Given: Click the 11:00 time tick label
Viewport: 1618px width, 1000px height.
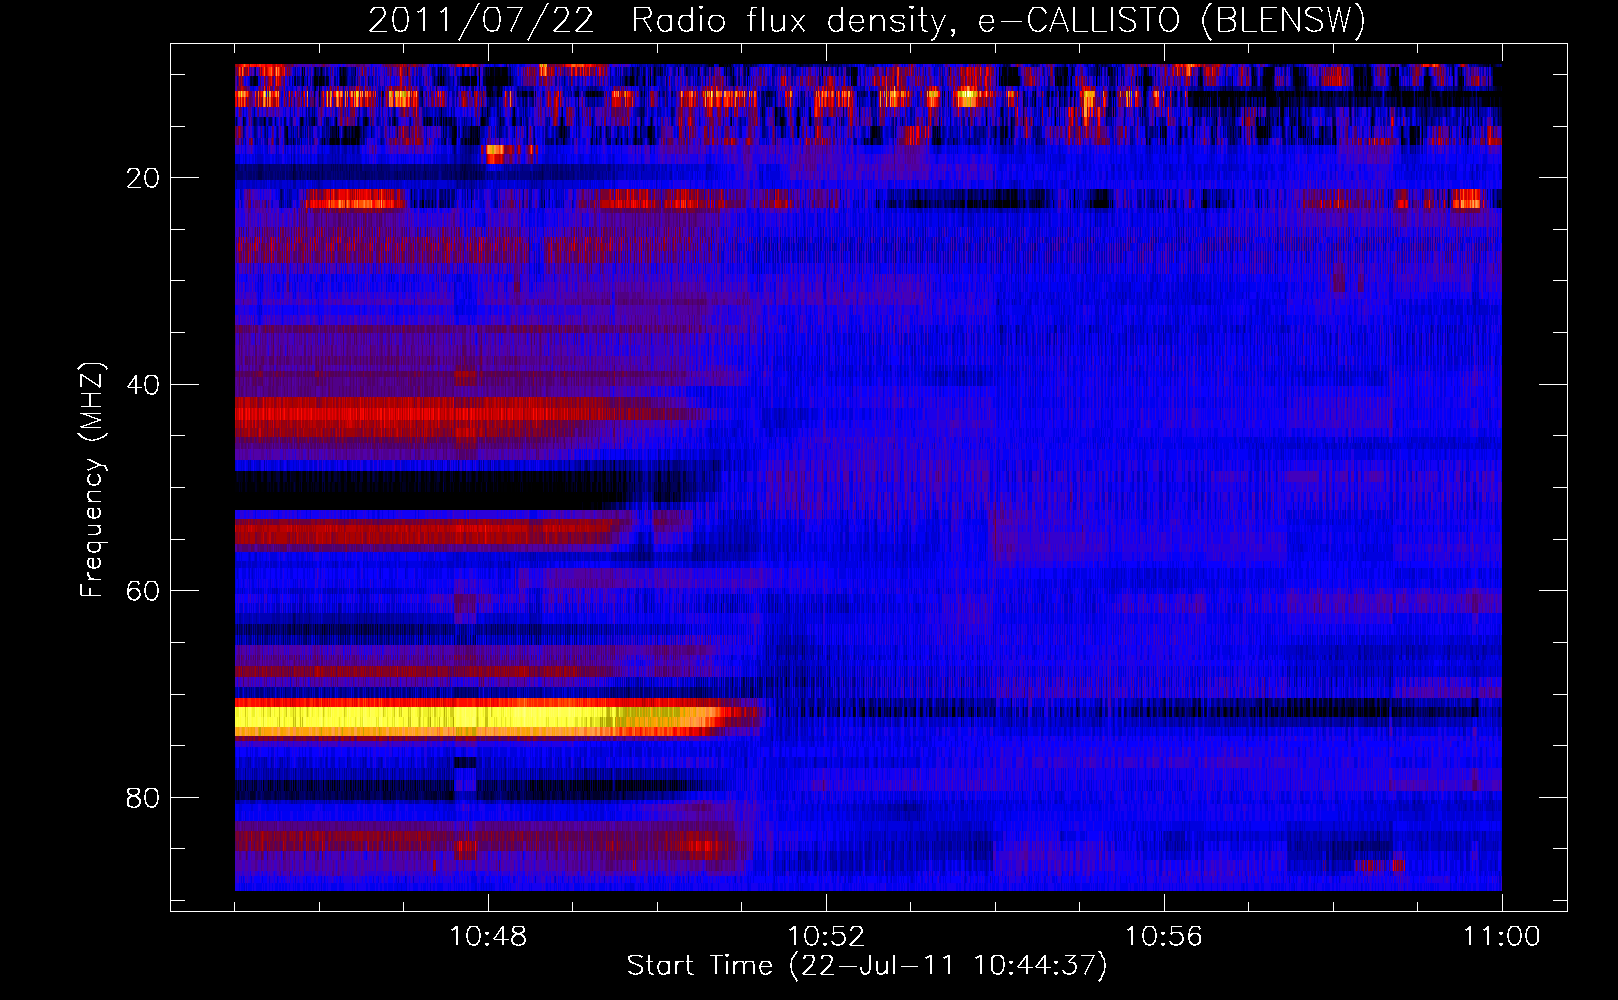Looking at the screenshot, I should click(x=1501, y=937).
